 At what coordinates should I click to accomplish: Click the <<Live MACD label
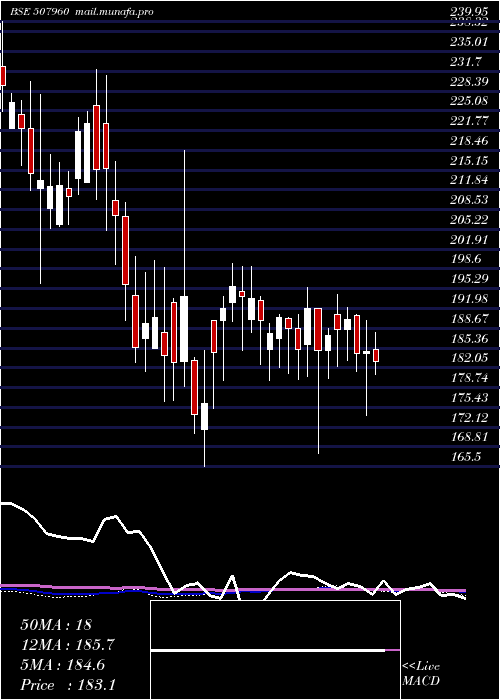coord(421,674)
